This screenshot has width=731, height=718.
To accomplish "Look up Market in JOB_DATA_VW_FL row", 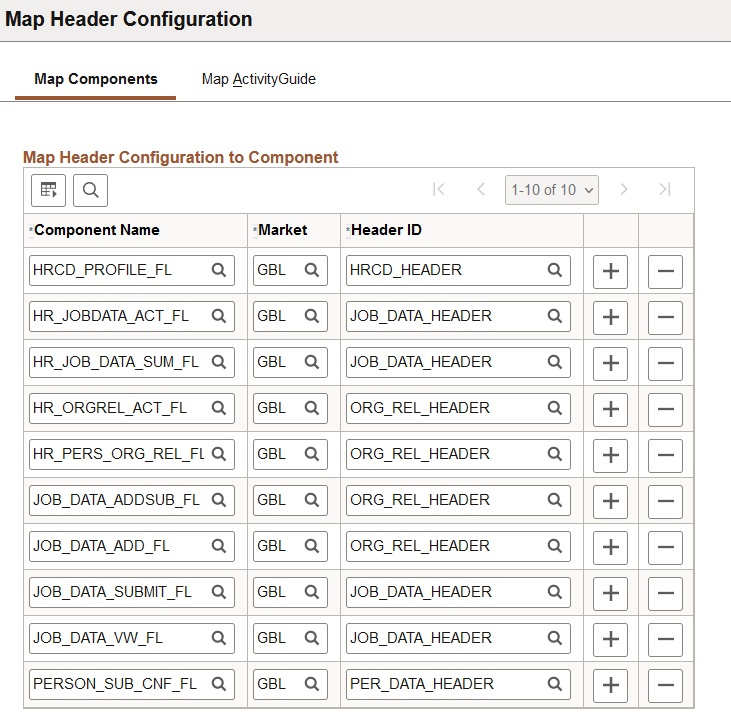I will 312,638.
